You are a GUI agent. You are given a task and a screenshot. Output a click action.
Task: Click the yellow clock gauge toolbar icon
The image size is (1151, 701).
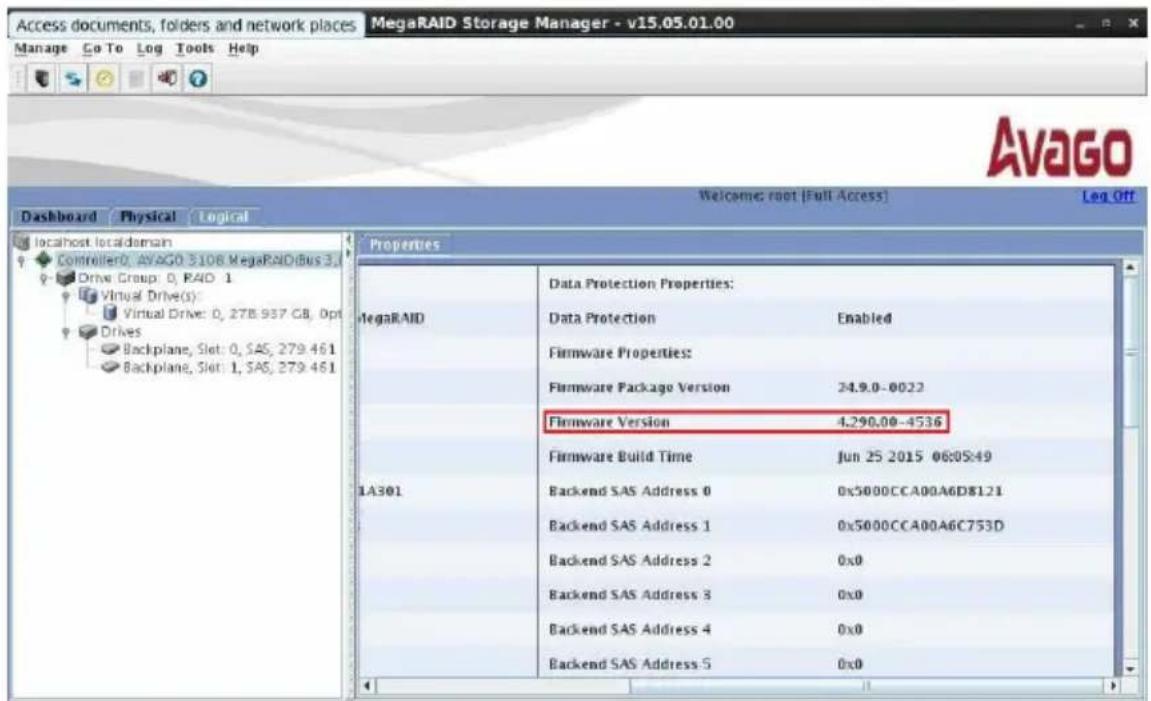[104, 78]
